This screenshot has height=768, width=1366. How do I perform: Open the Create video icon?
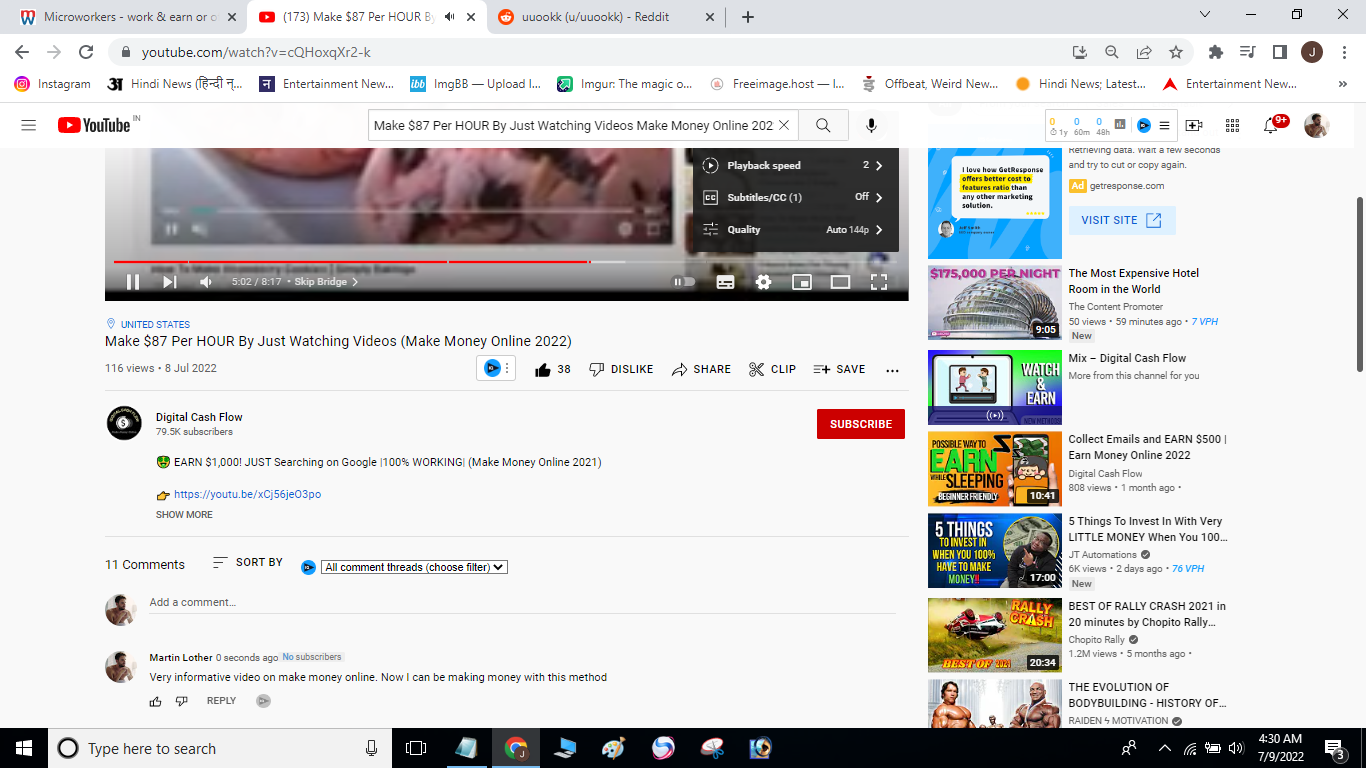click(1194, 125)
